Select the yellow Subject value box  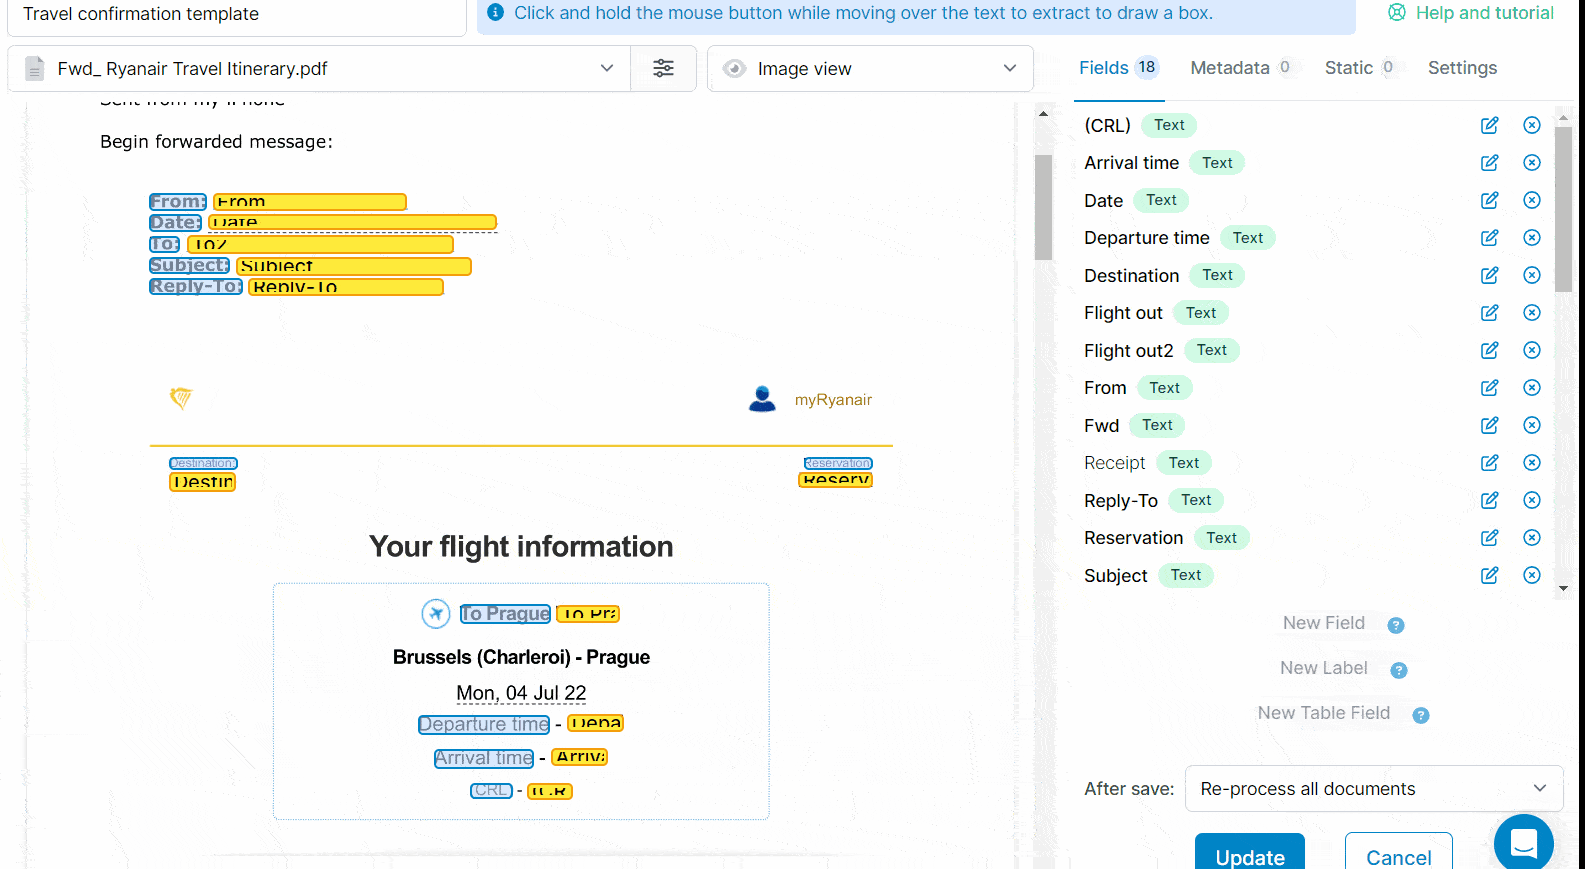click(x=354, y=266)
